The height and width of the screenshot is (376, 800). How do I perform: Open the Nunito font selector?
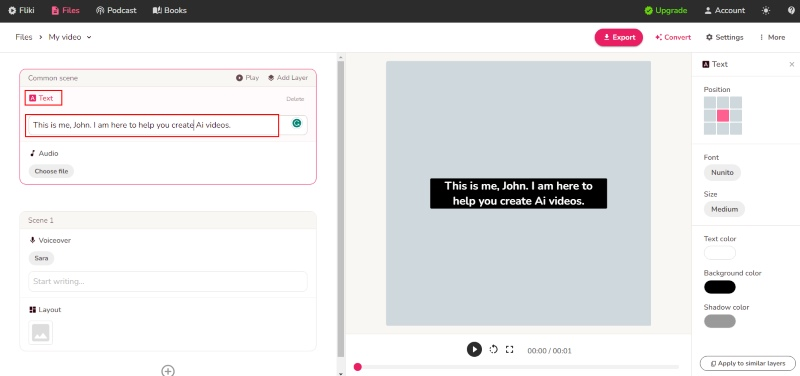click(x=722, y=172)
